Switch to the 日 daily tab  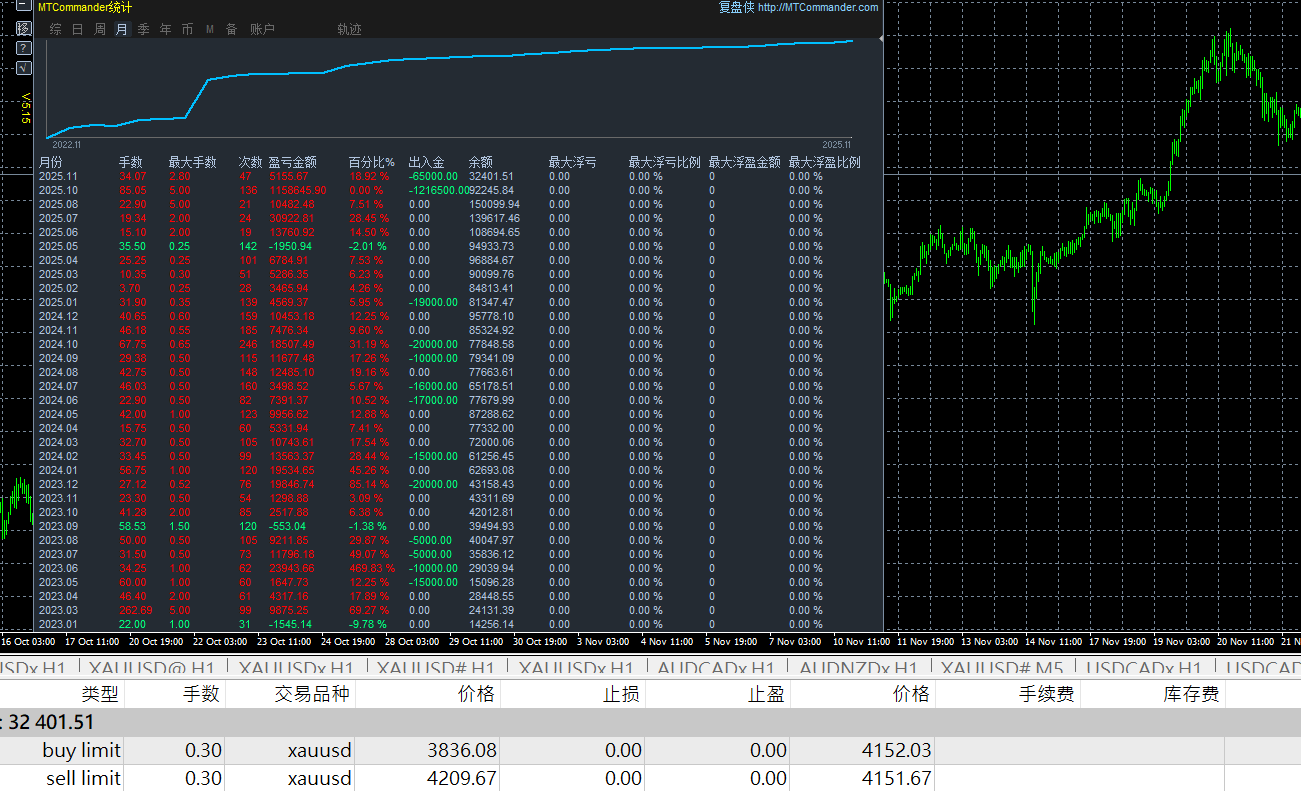pyautogui.click(x=77, y=30)
